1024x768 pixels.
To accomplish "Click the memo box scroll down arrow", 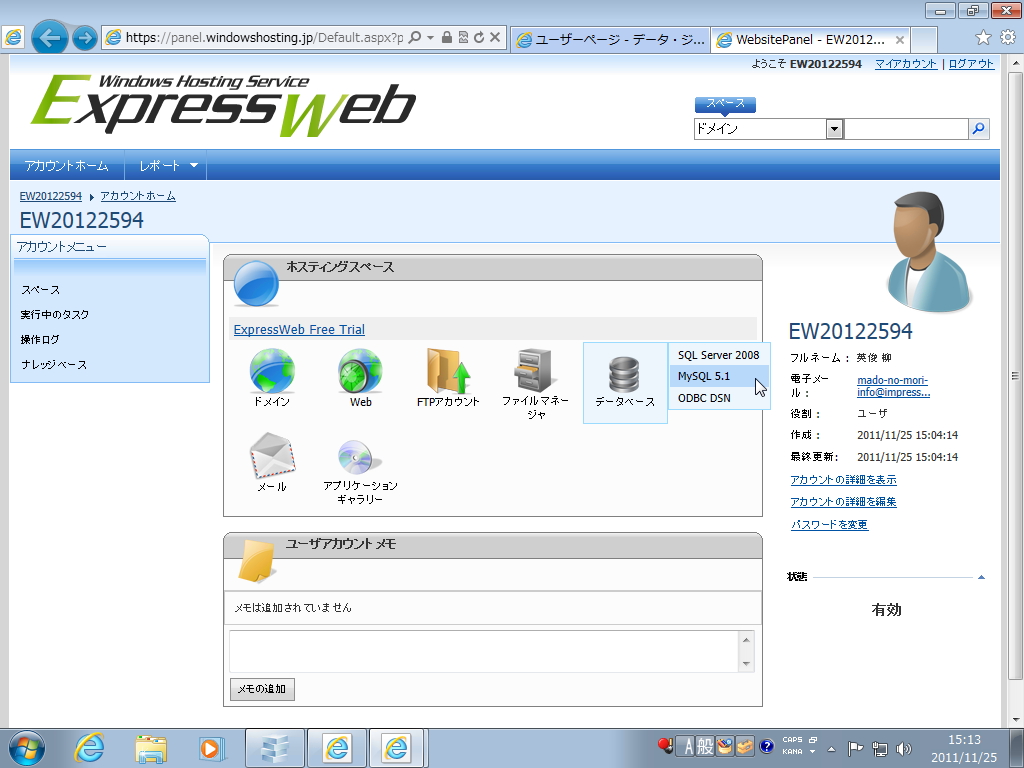I will (746, 664).
